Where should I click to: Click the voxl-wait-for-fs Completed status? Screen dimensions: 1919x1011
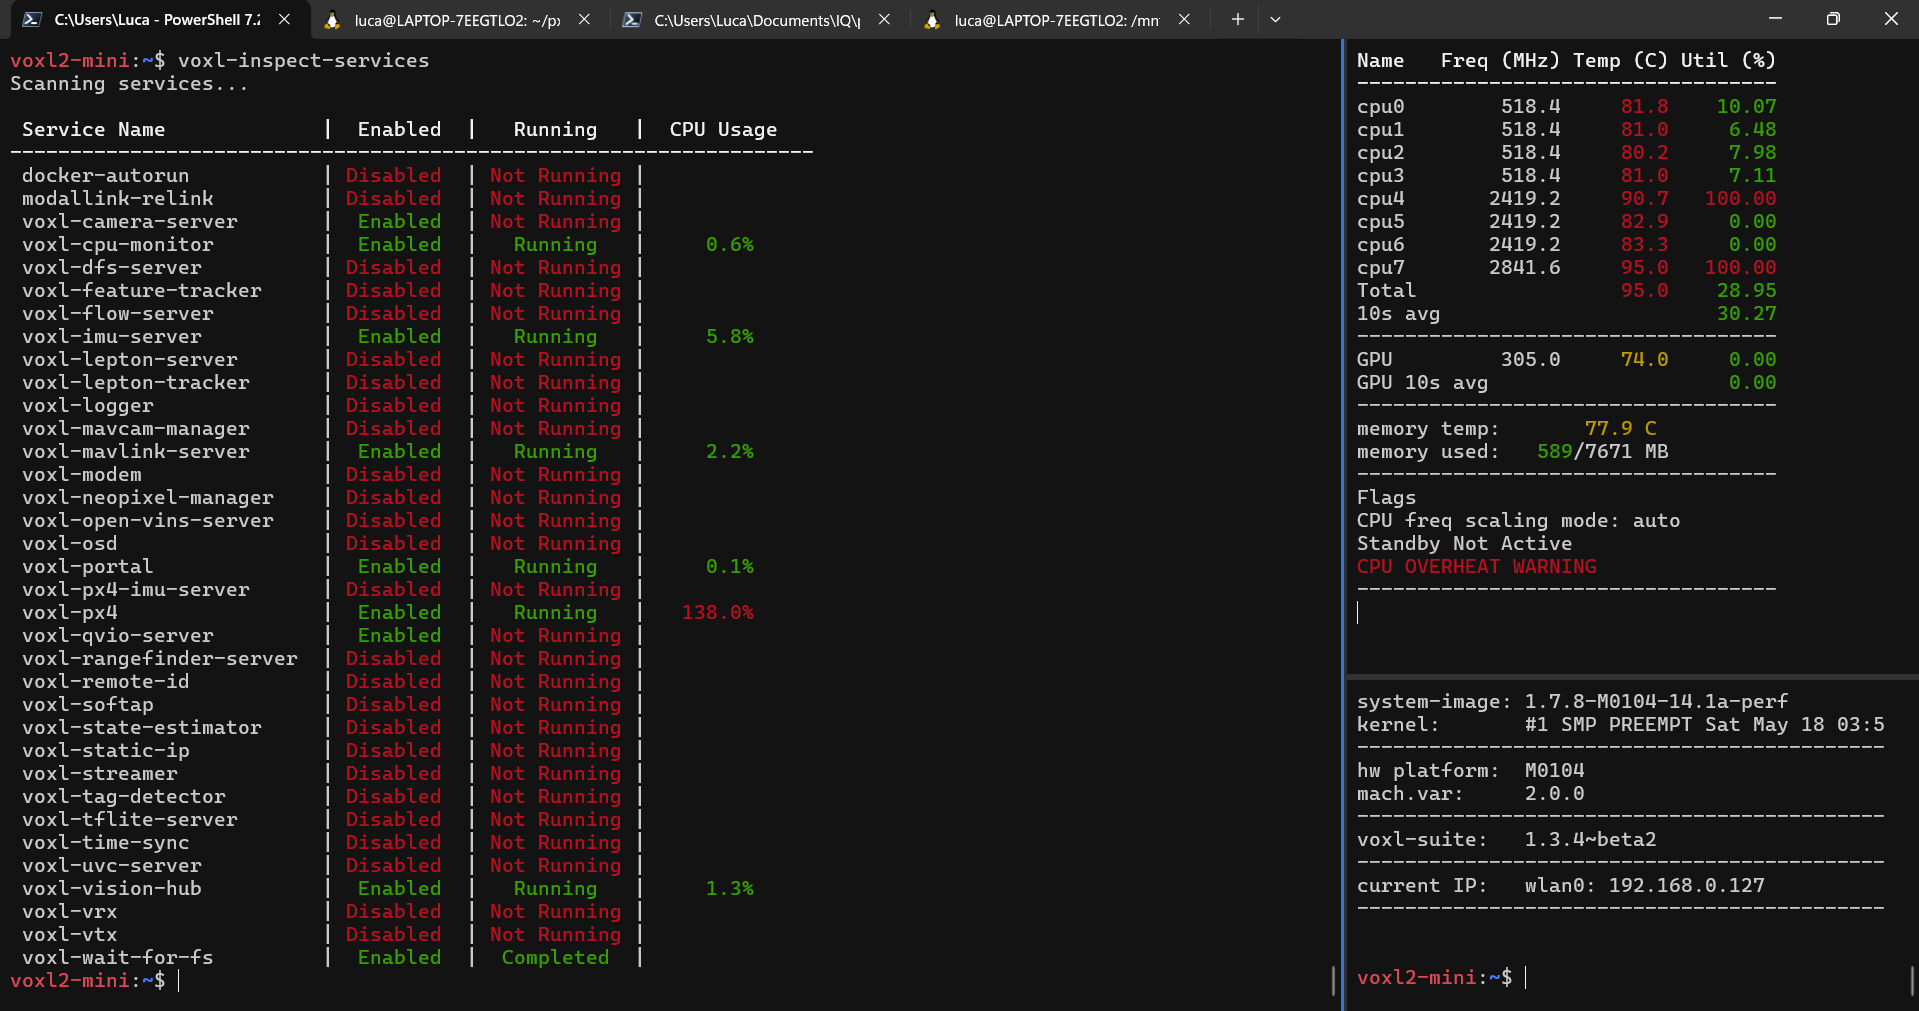555,958
